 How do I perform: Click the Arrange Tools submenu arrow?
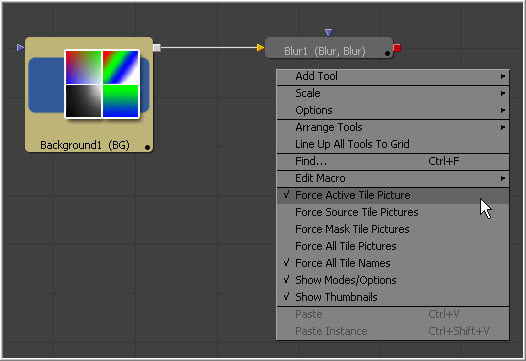pyautogui.click(x=503, y=127)
